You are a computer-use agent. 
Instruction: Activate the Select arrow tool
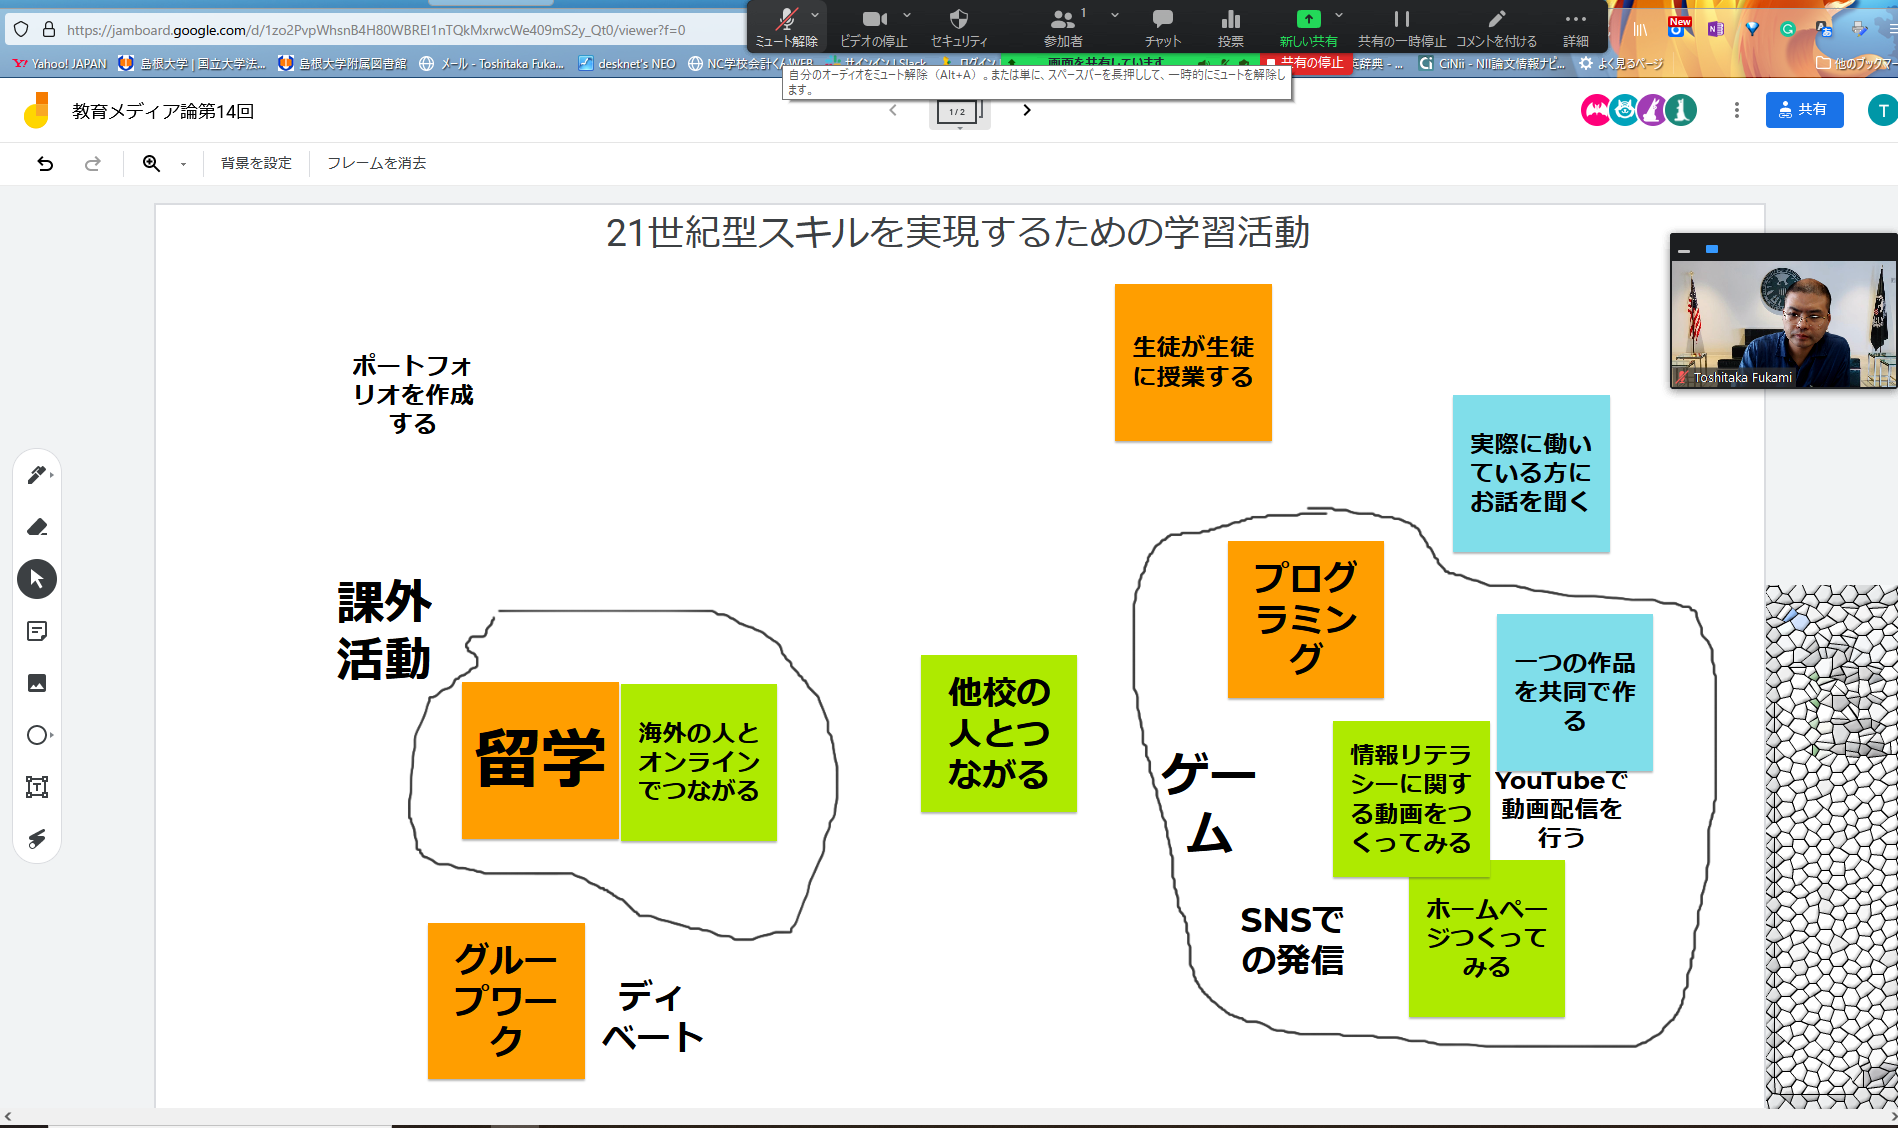(37, 579)
